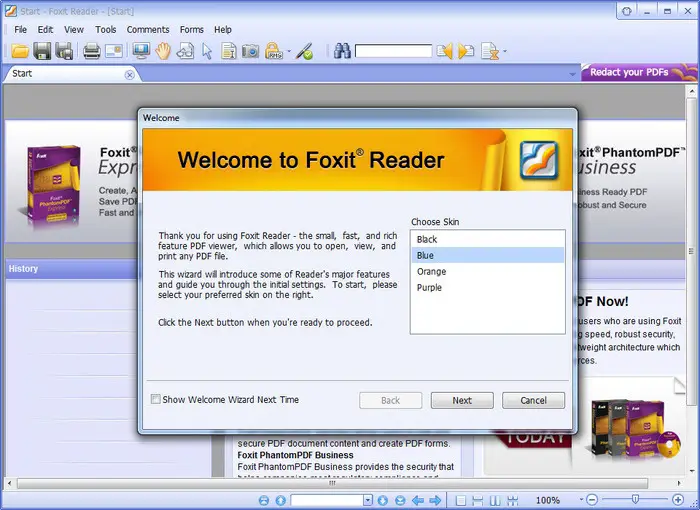Screen dimensions: 700x510
Task: Select the Purple skin
Action: [488, 288]
